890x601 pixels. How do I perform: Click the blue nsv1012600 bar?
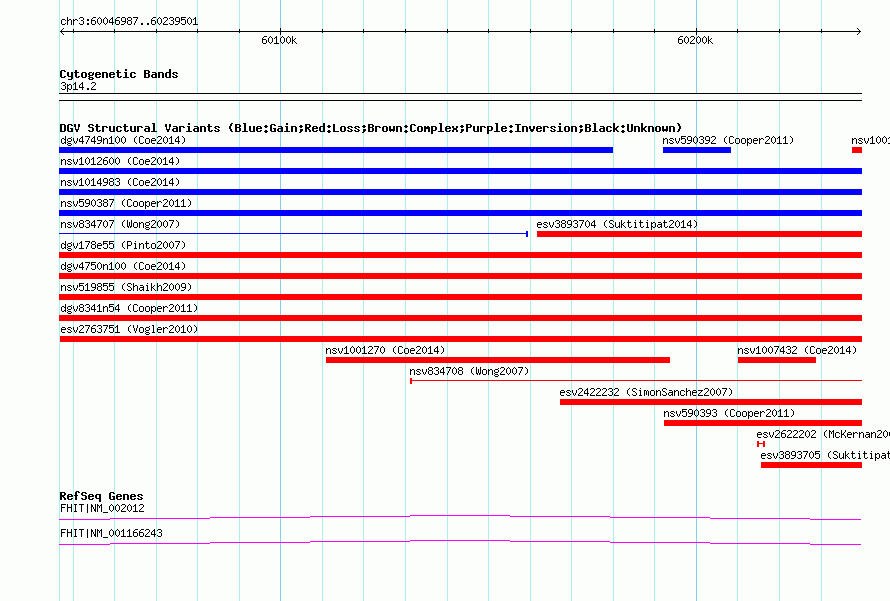tap(460, 171)
